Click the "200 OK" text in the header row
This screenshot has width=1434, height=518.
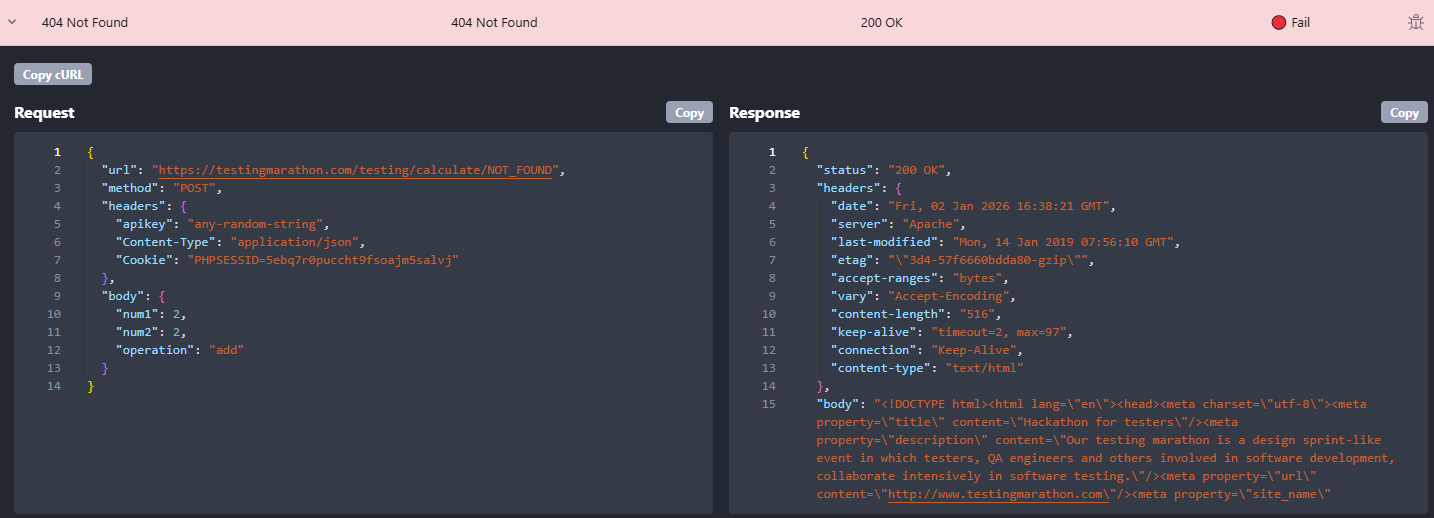[881, 22]
